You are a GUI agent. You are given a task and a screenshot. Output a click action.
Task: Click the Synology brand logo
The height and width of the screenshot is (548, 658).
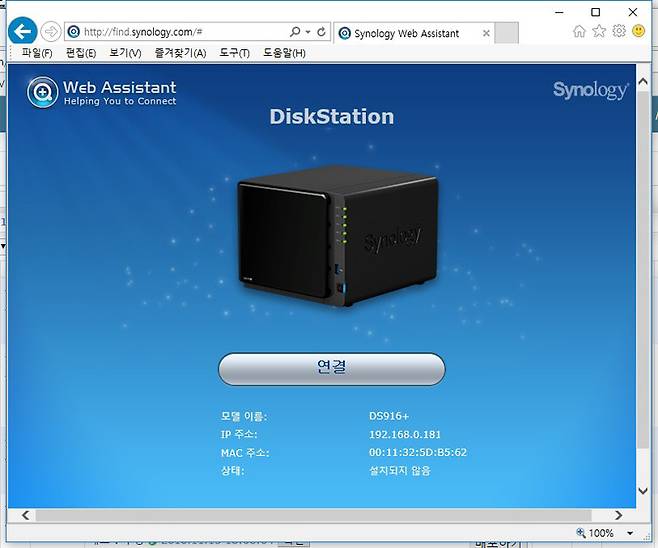pos(590,90)
